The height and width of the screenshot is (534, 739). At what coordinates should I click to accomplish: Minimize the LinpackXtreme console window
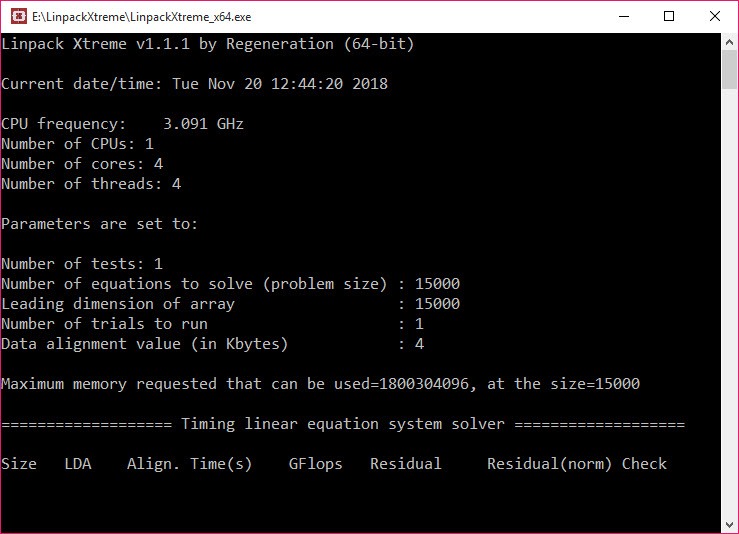(x=624, y=16)
